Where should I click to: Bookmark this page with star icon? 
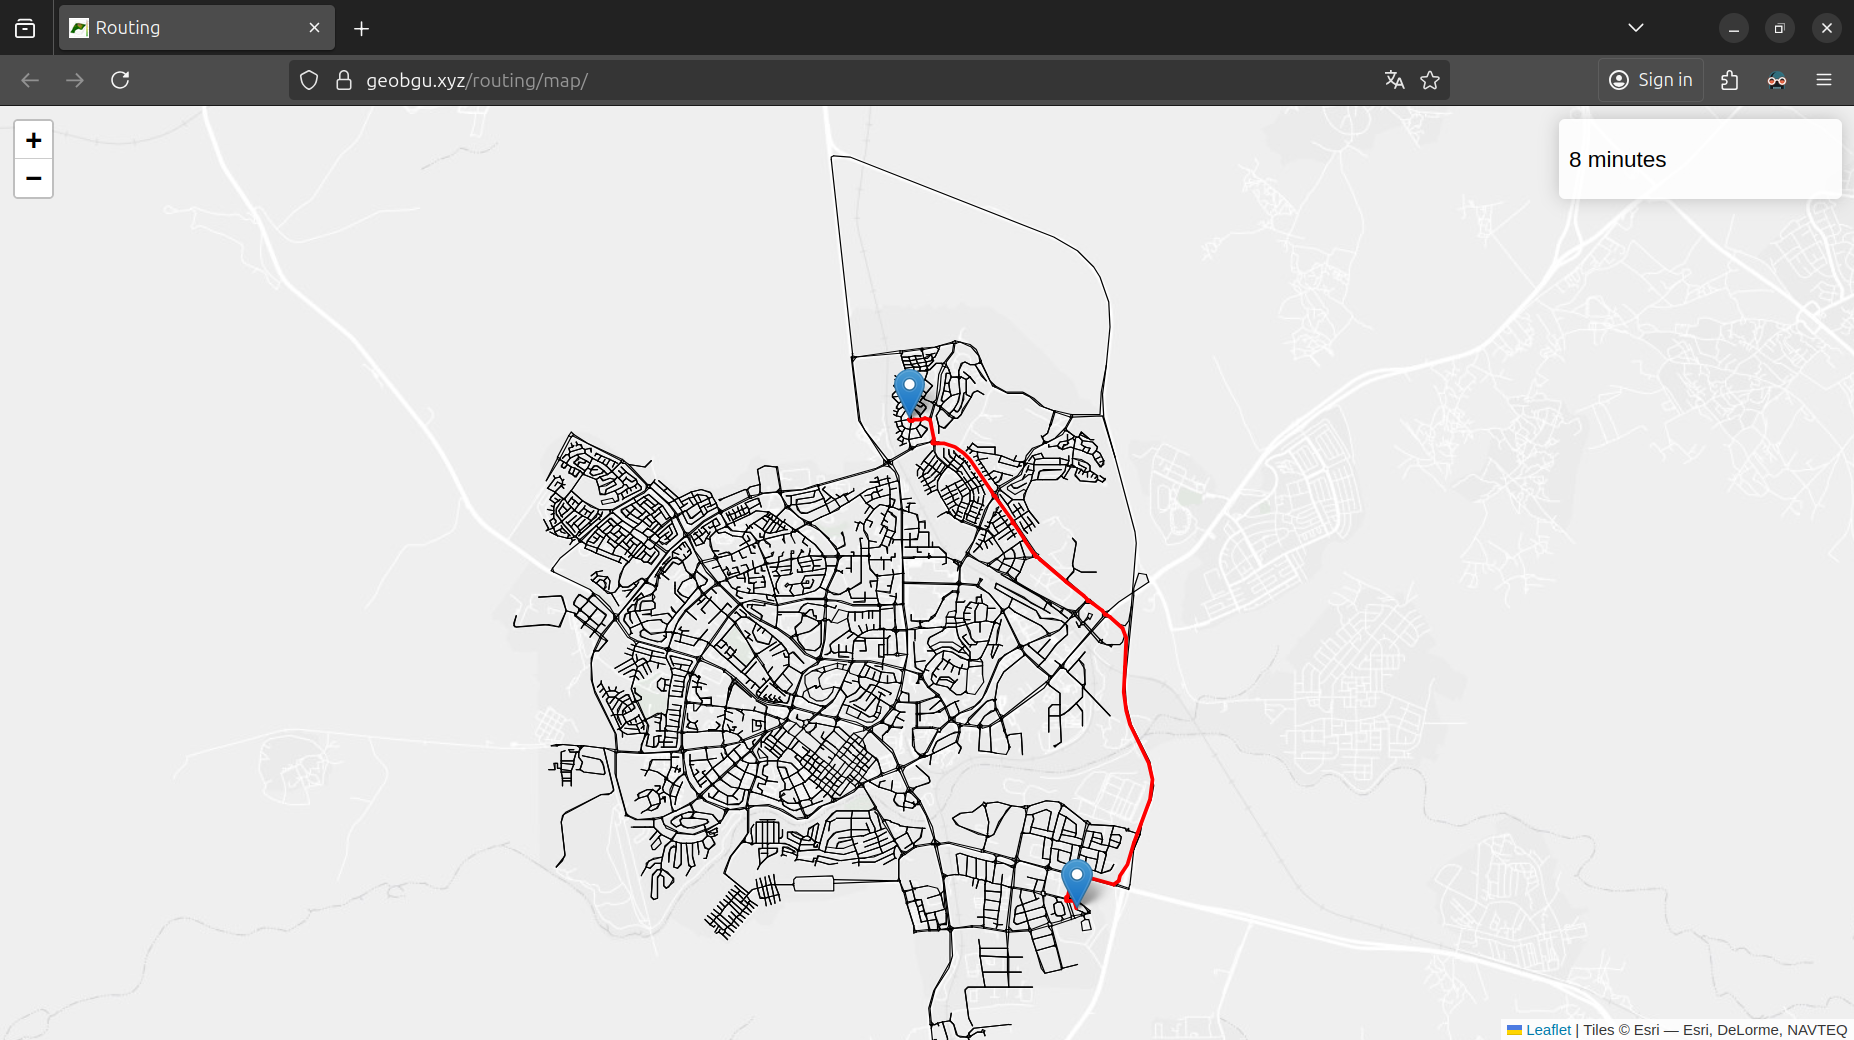pyautogui.click(x=1430, y=80)
